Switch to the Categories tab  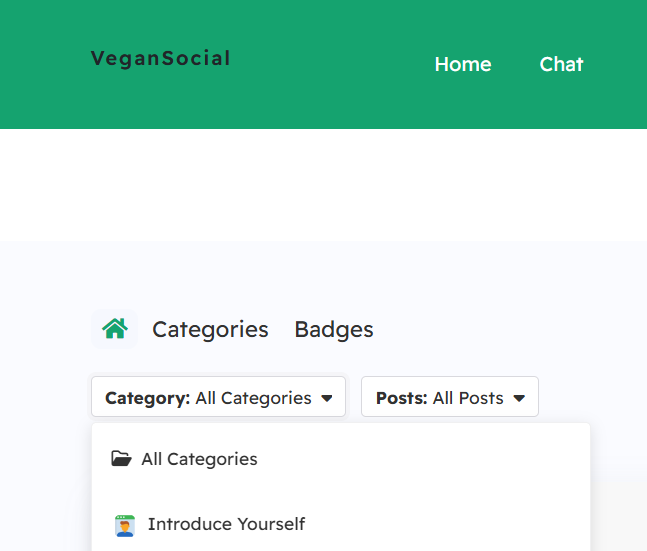(x=210, y=329)
